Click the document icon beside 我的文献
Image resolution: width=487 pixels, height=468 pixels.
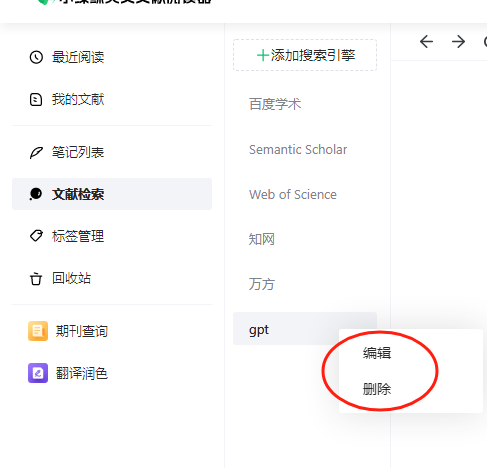point(36,99)
